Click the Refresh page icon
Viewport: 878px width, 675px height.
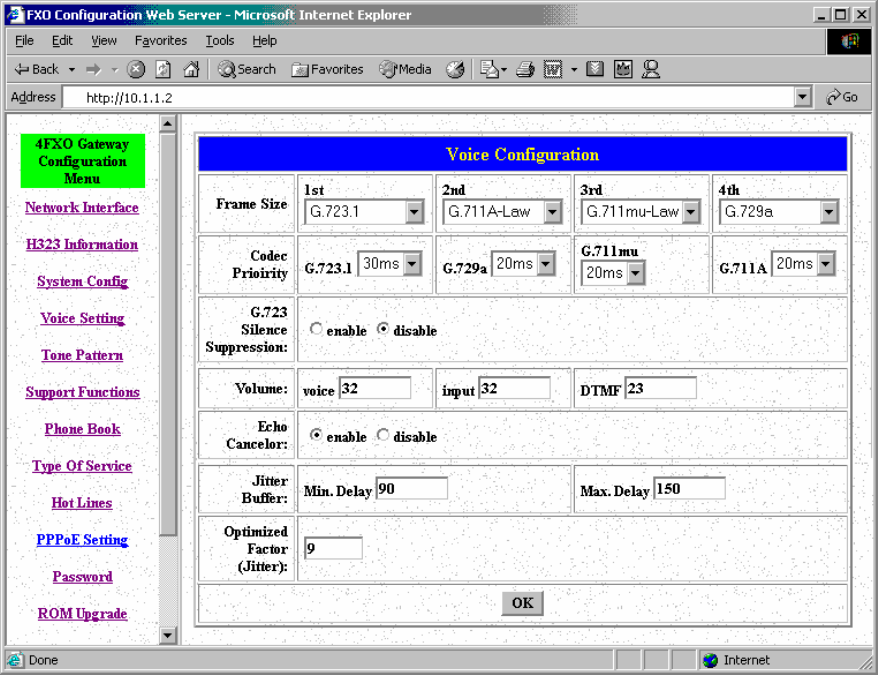[163, 69]
